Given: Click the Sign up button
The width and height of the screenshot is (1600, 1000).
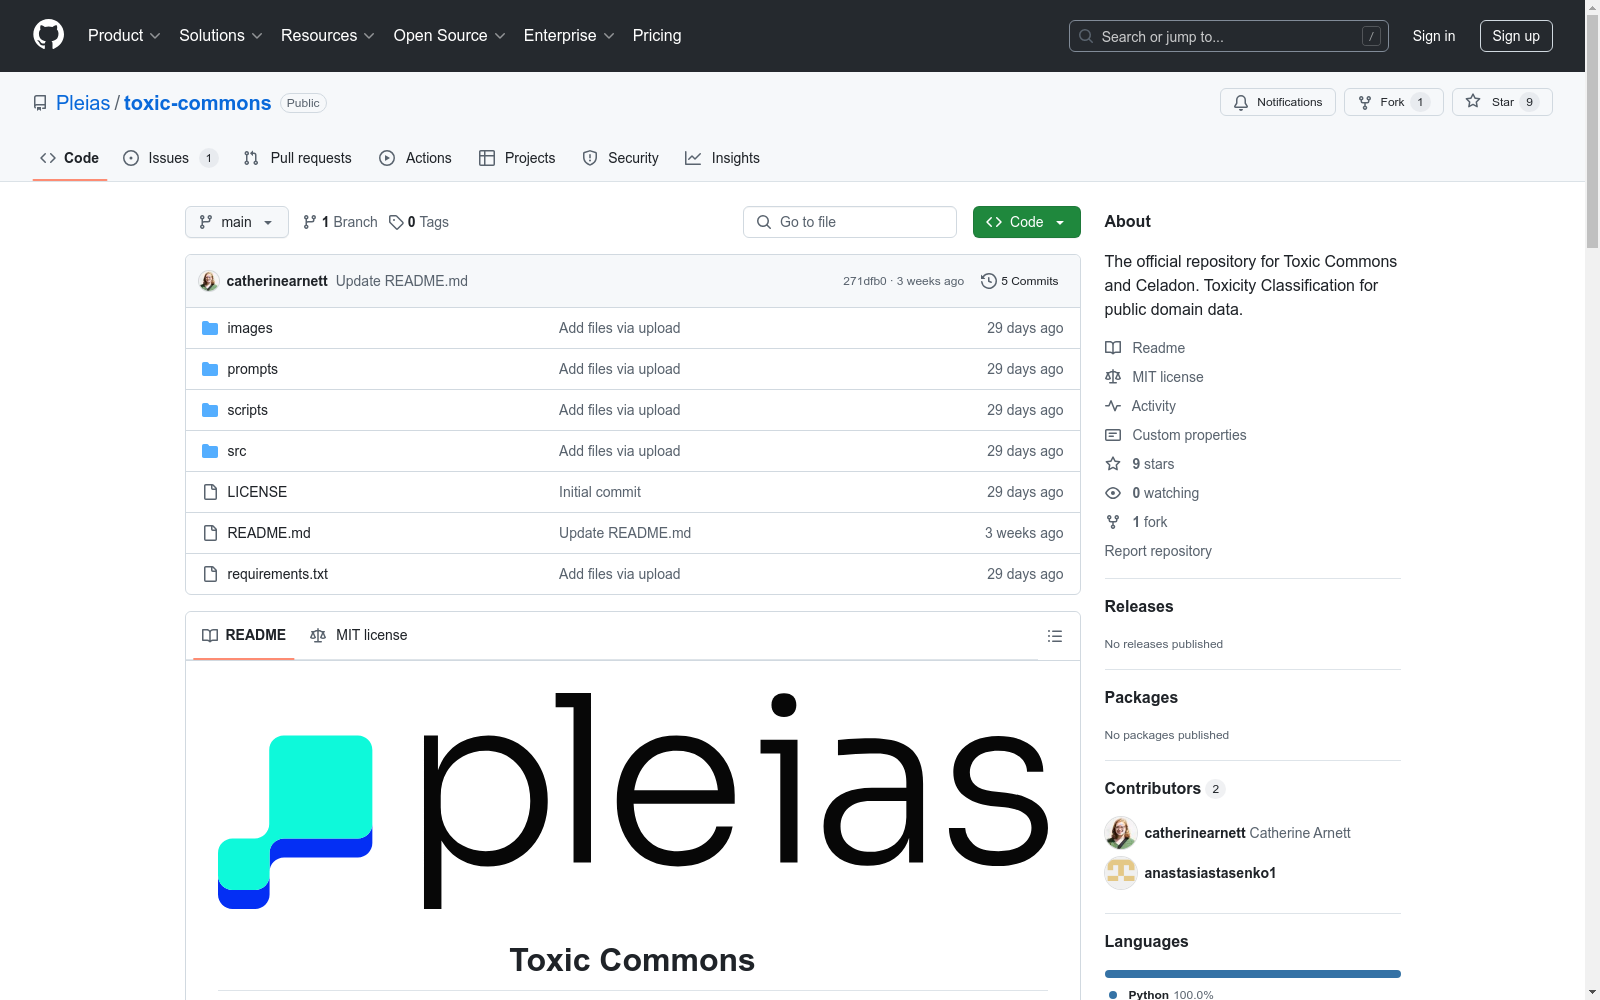Looking at the screenshot, I should [x=1516, y=36].
